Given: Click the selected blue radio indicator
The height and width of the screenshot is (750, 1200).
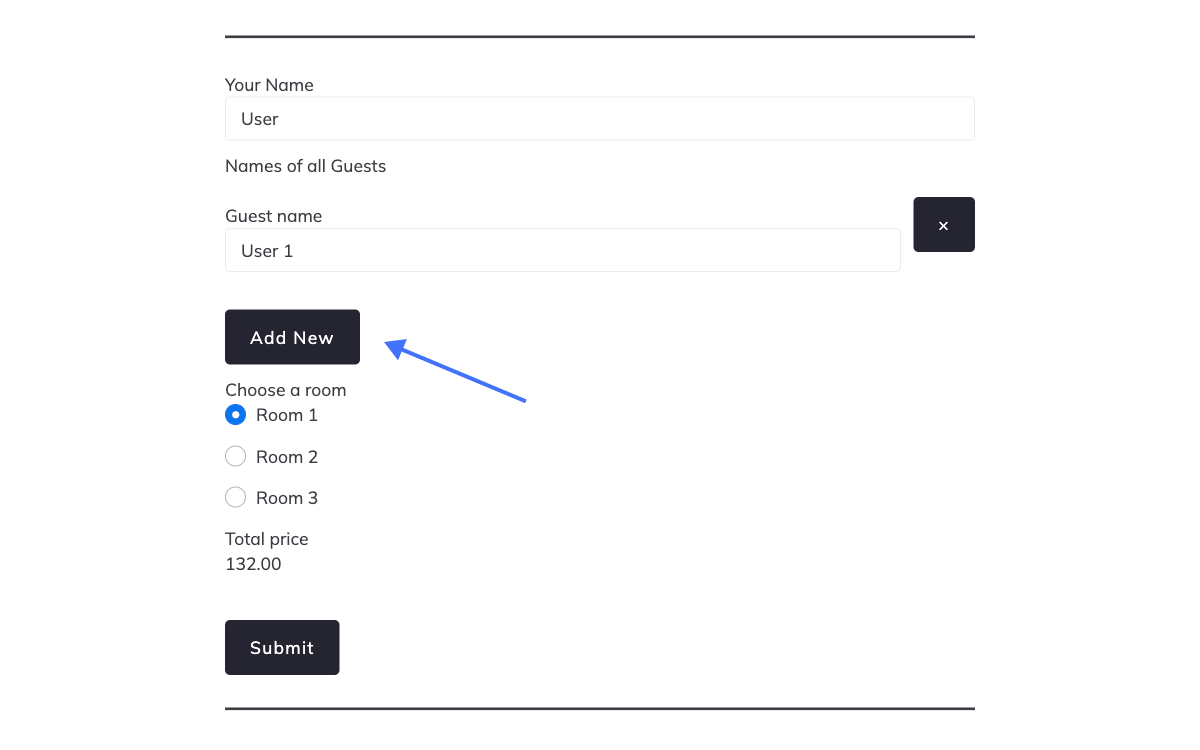Looking at the screenshot, I should tap(235, 414).
